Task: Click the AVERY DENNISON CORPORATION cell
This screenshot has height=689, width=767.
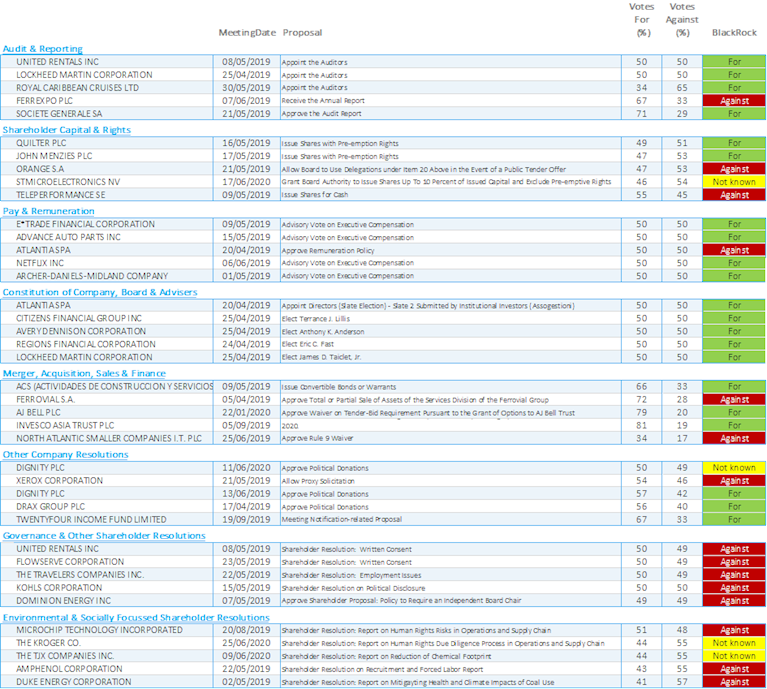Action: 107,331
